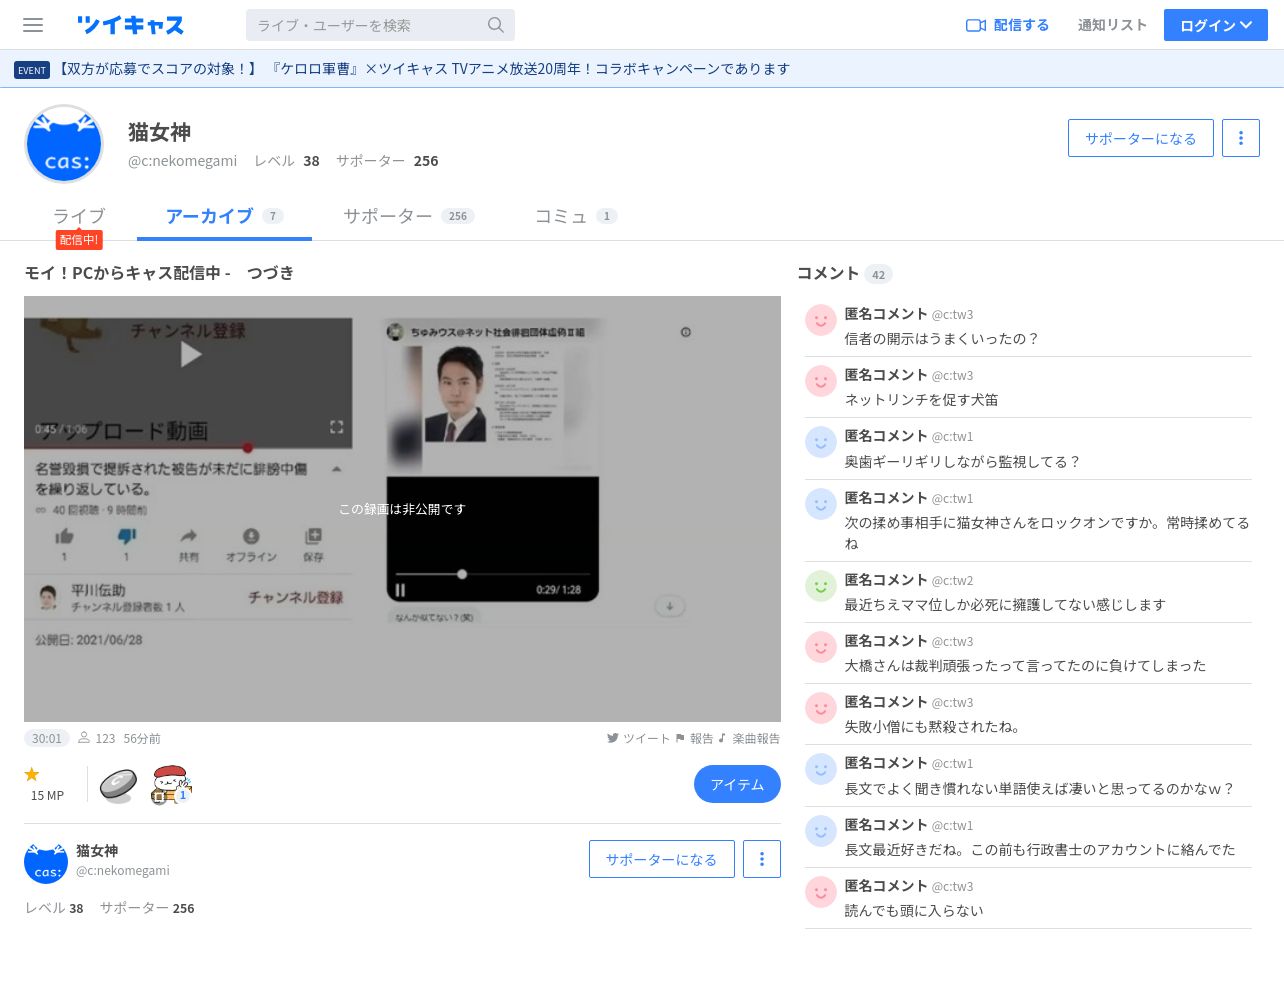The image size is (1284, 1005).
Task: Click the video title モイ！PCからキャス配信中
Action: tap(159, 273)
